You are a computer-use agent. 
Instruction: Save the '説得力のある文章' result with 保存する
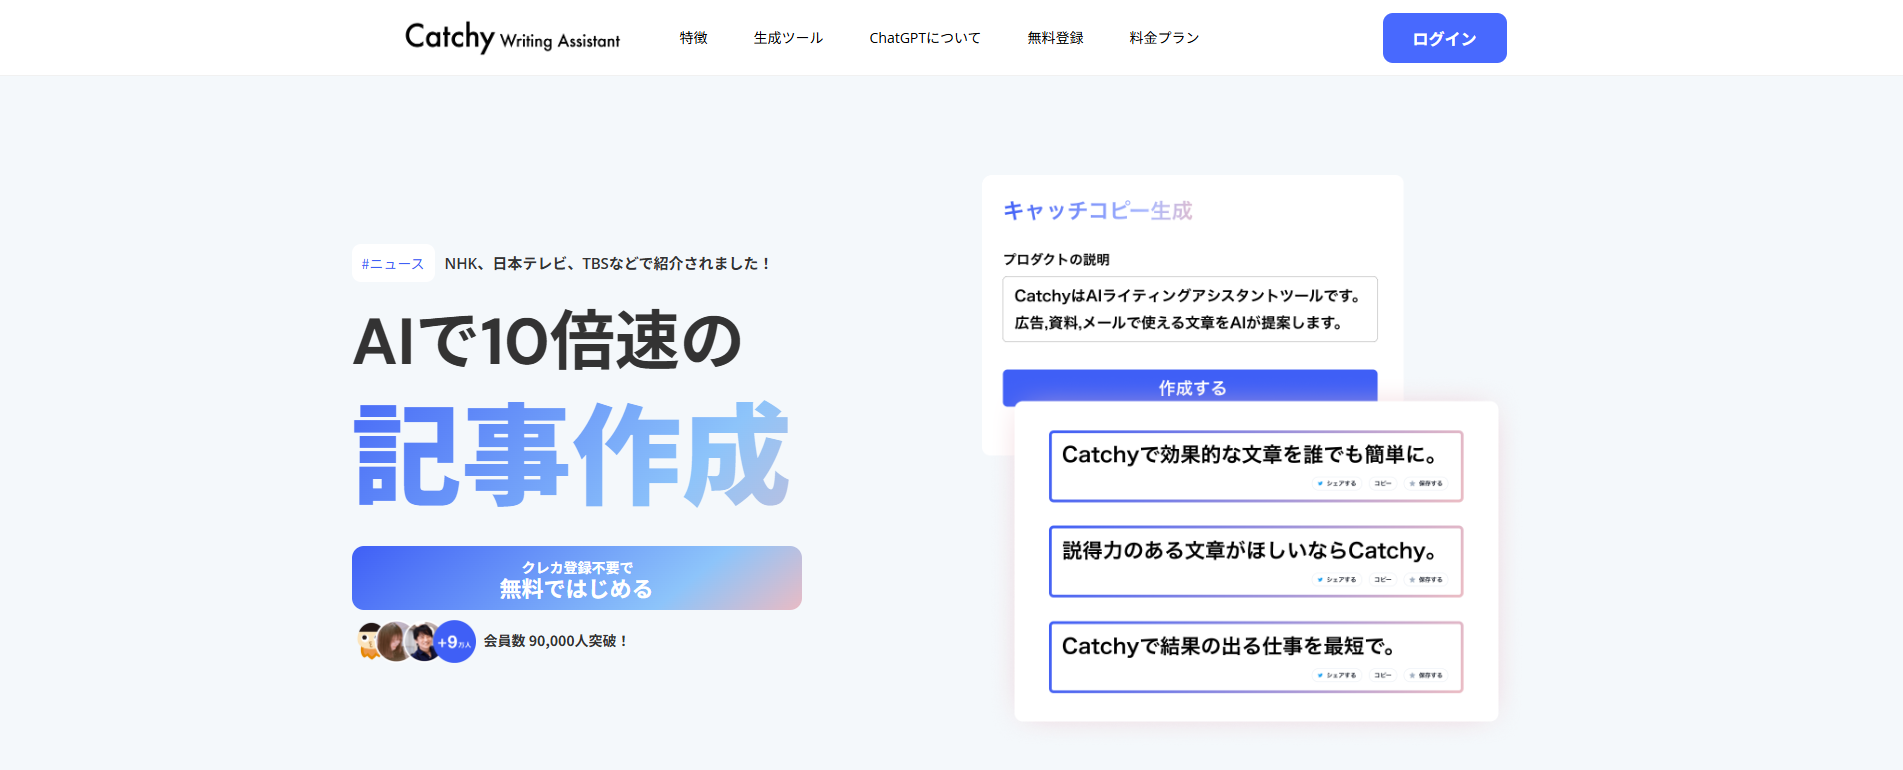pyautogui.click(x=1426, y=579)
